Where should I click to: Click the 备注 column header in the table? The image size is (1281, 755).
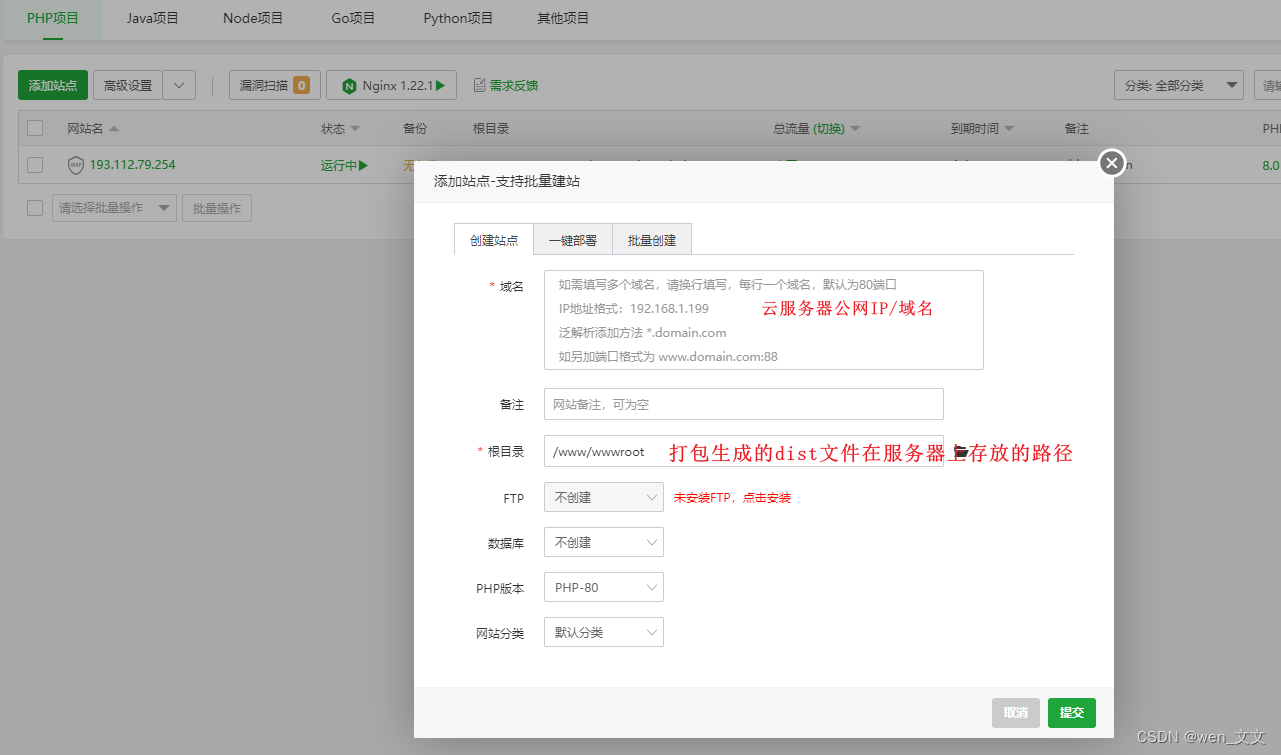(x=1077, y=129)
